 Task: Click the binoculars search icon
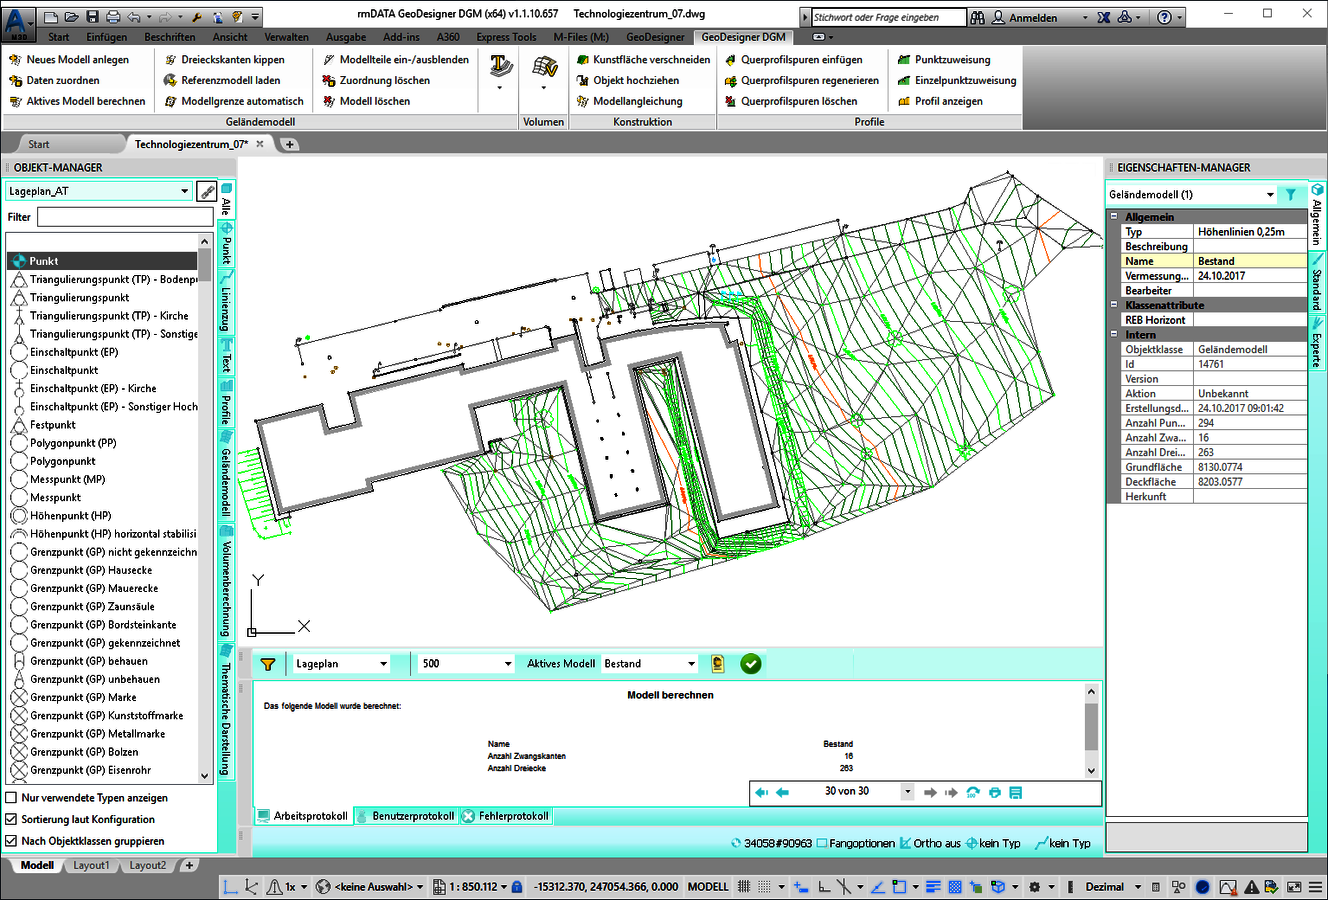(x=978, y=18)
